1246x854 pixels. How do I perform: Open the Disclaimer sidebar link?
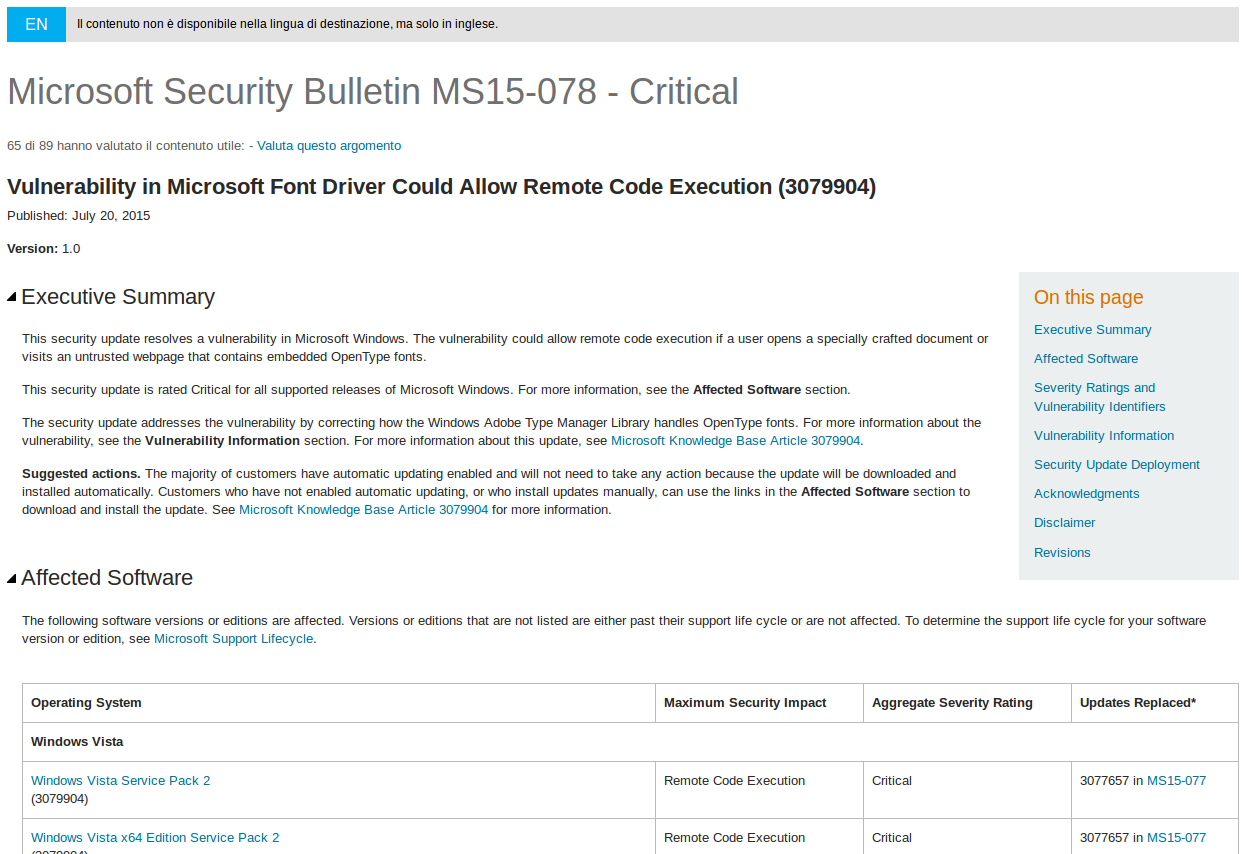tap(1064, 523)
